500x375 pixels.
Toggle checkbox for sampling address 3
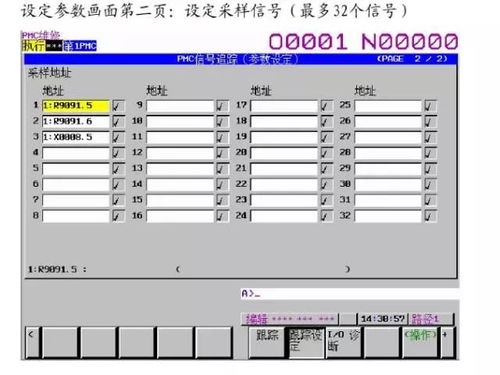pyautogui.click(x=118, y=137)
